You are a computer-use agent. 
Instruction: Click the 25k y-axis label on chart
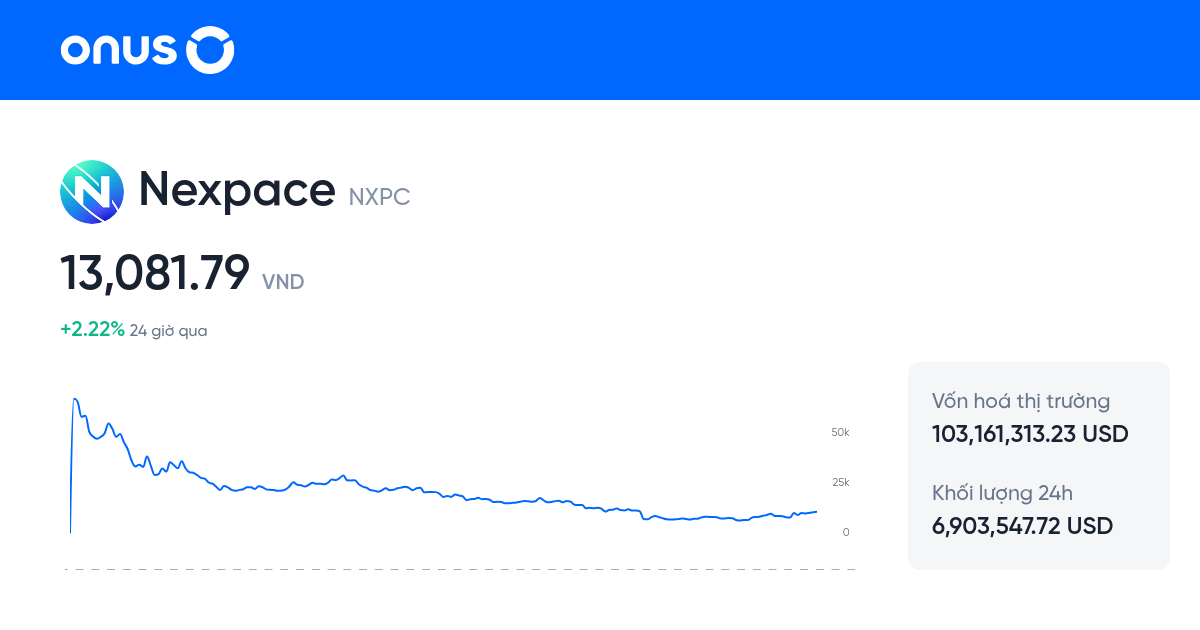coord(838,481)
